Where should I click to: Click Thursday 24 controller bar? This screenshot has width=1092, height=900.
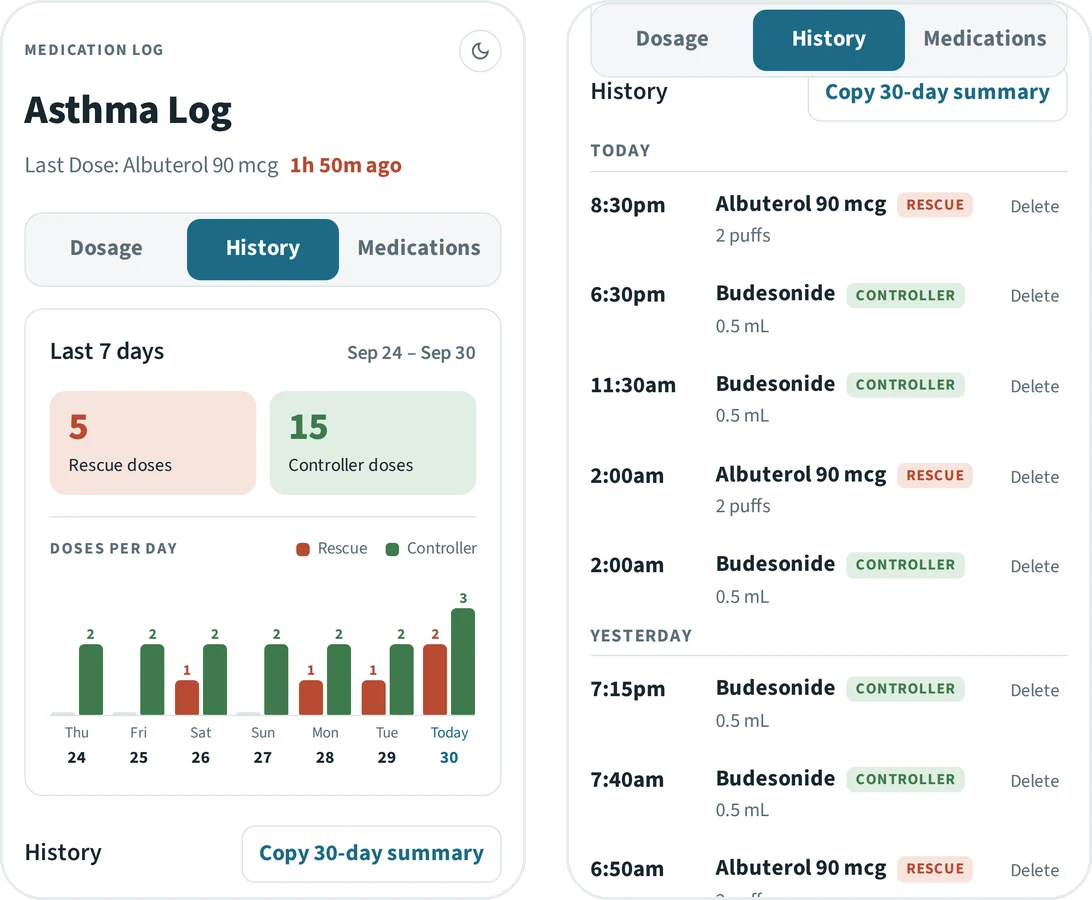pyautogui.click(x=91, y=679)
